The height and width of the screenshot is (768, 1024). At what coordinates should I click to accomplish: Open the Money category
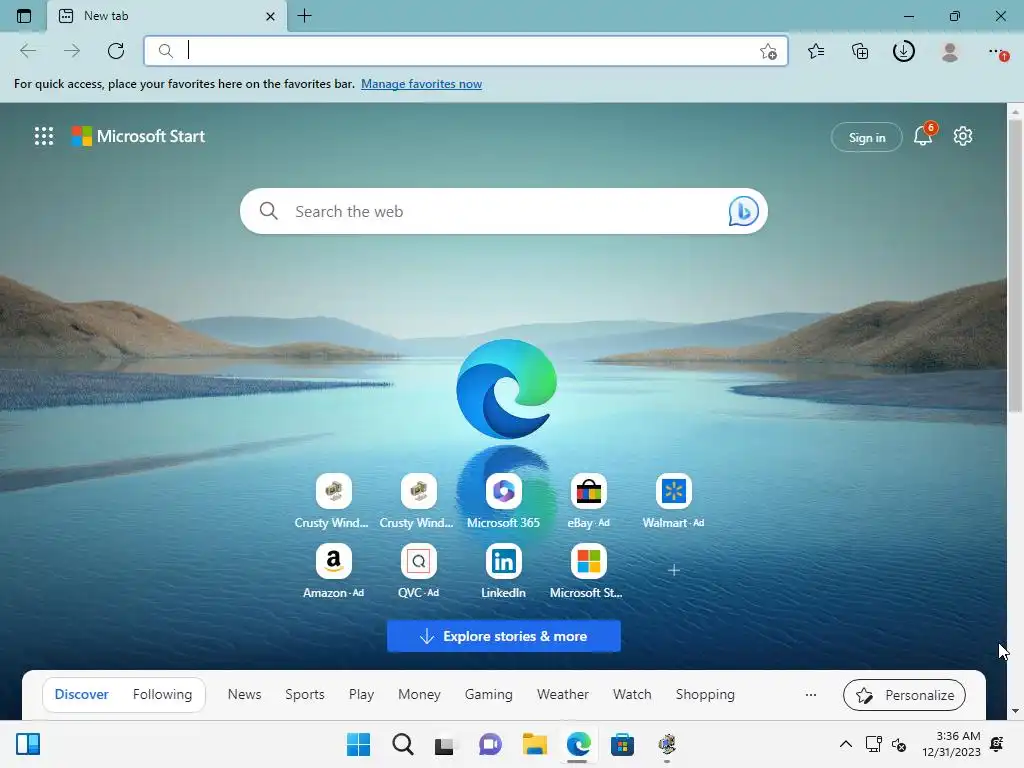point(419,694)
